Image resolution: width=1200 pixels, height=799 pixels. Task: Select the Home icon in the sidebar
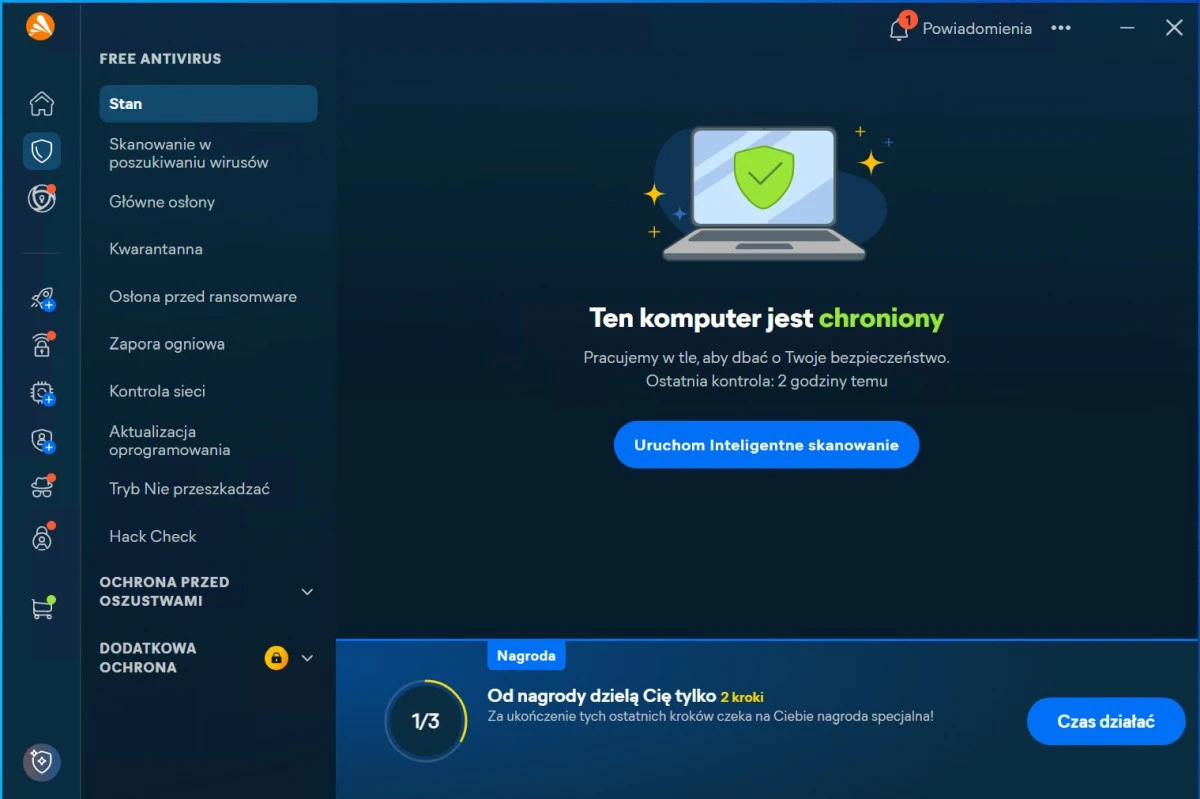41,103
